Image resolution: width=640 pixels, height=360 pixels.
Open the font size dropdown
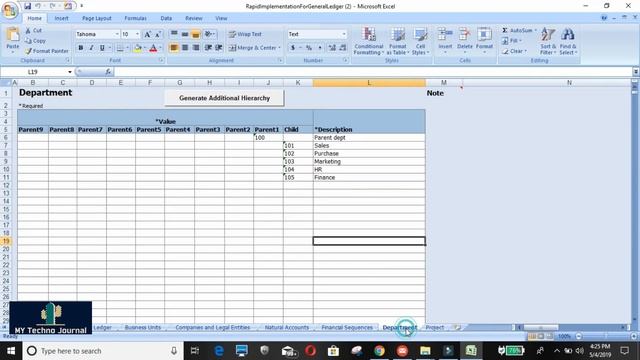[x=137, y=34]
